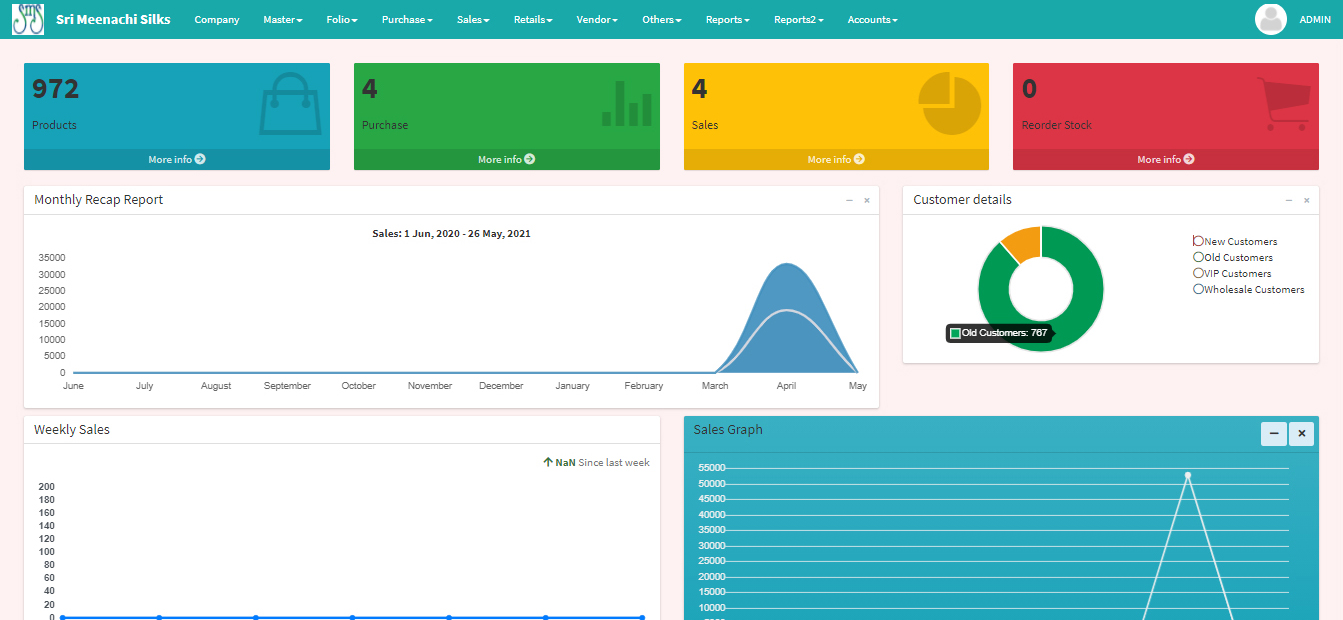1343x620 pixels.
Task: Toggle Wholesale Customers legend item
Action: (1249, 289)
